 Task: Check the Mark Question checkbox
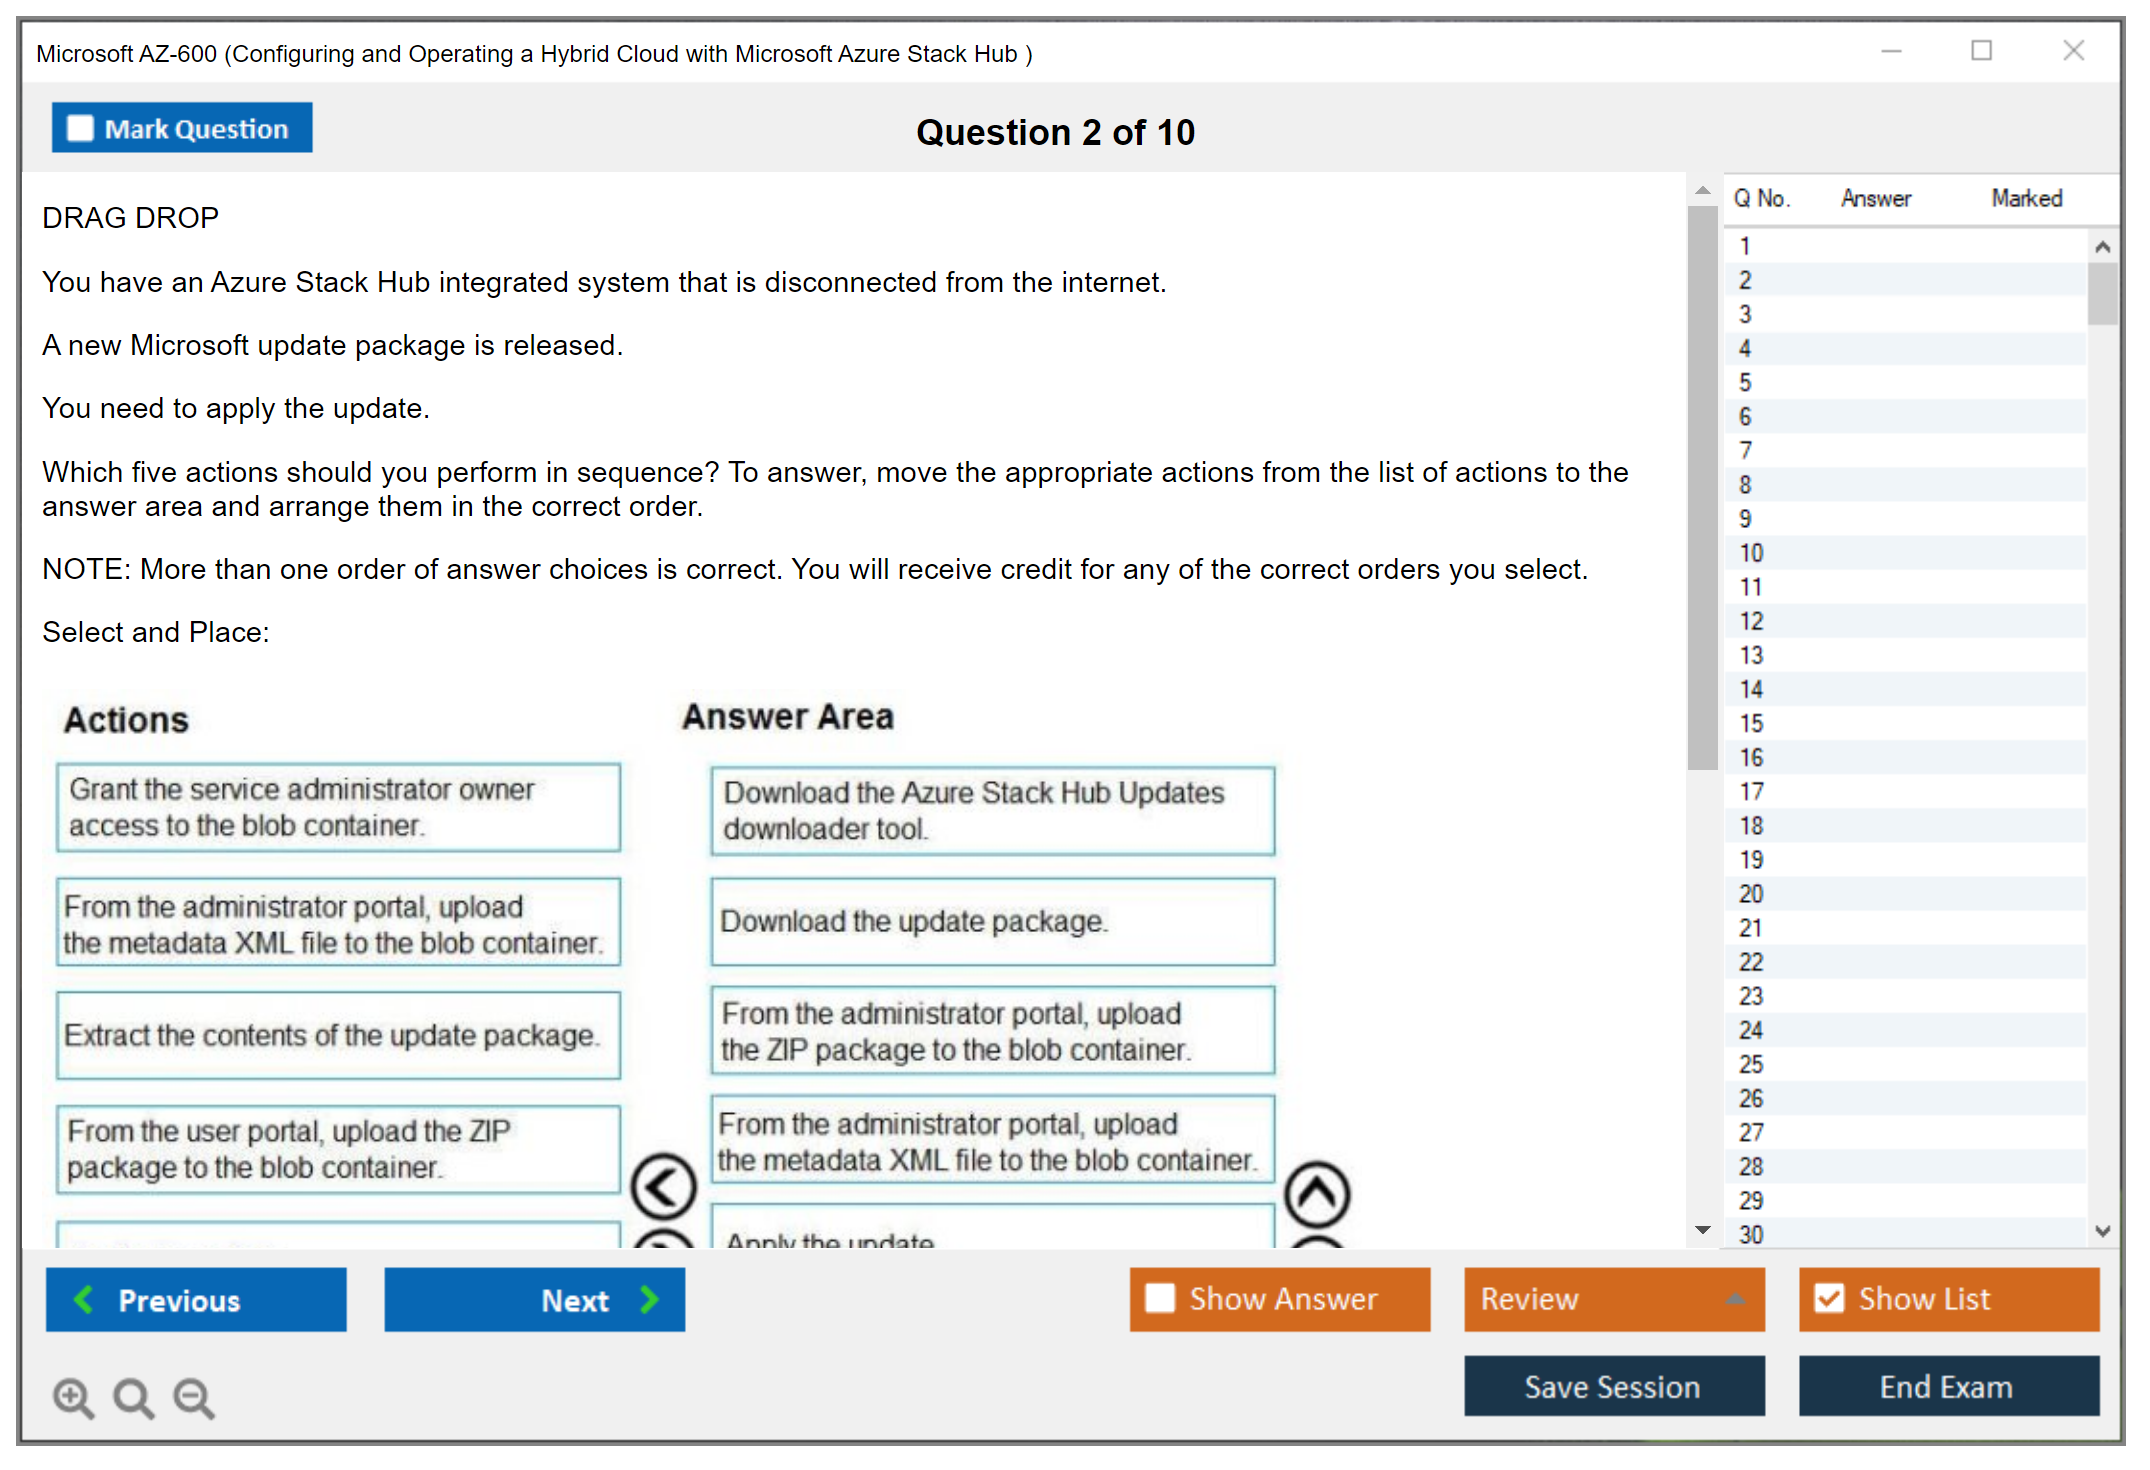pos(80,129)
